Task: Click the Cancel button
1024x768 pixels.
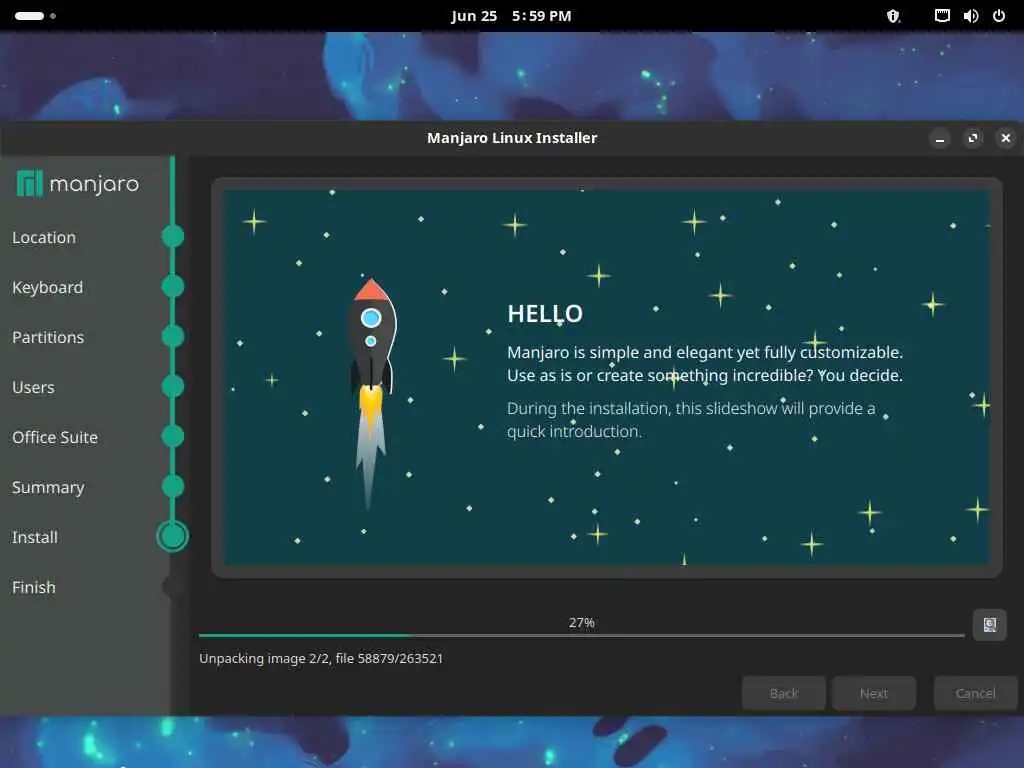Action: tap(976, 693)
